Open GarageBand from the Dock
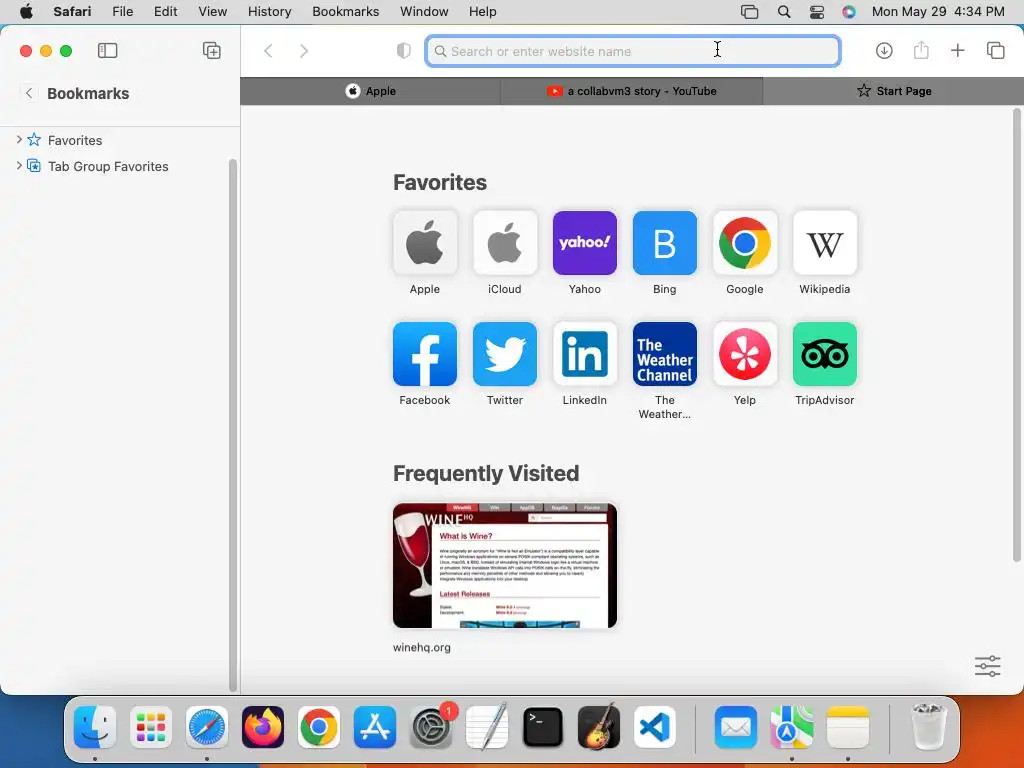This screenshot has width=1024, height=768. [x=599, y=727]
